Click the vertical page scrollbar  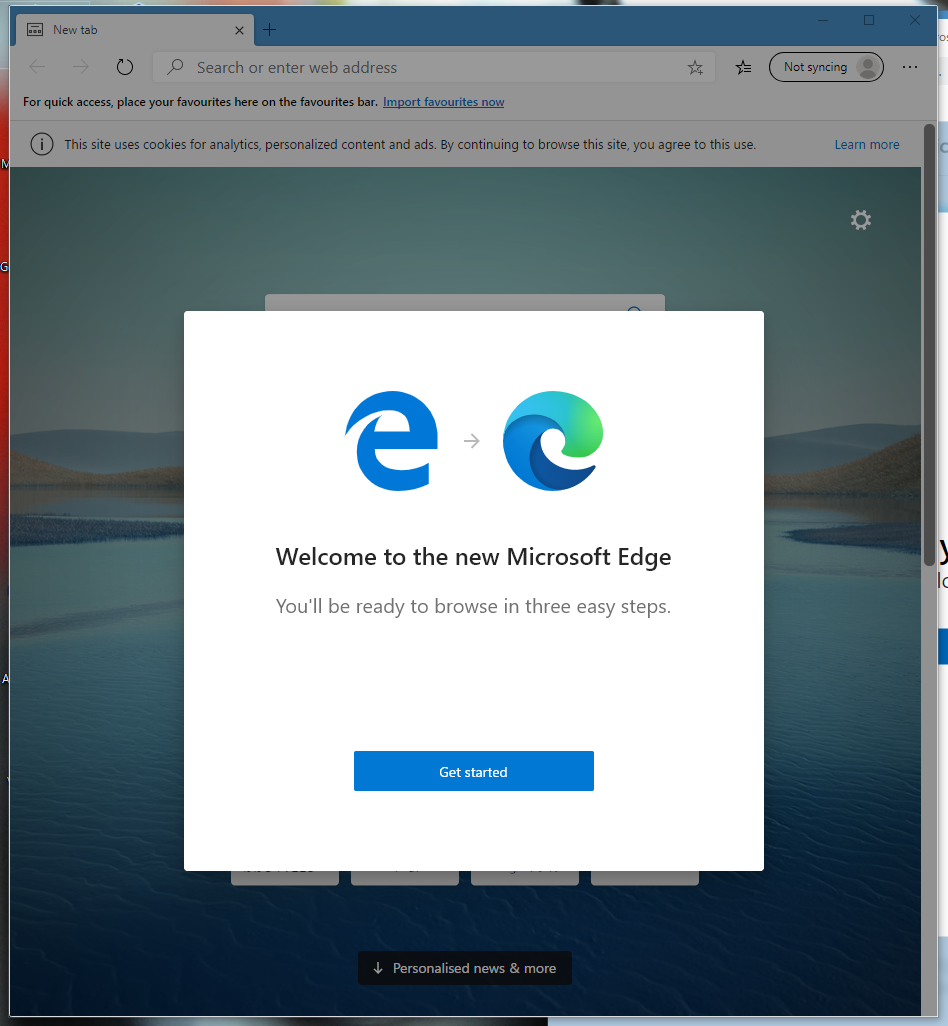pyautogui.click(x=929, y=345)
